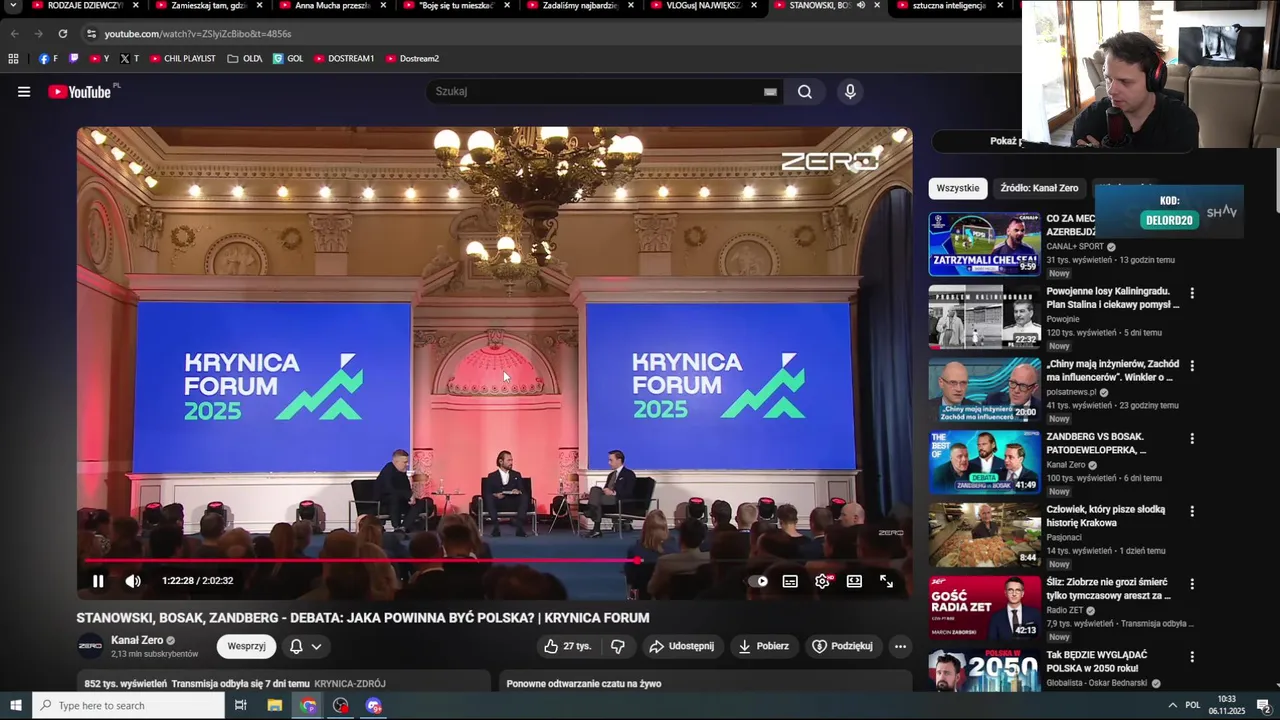Select the Wszystkie filter chip

pos(958,188)
